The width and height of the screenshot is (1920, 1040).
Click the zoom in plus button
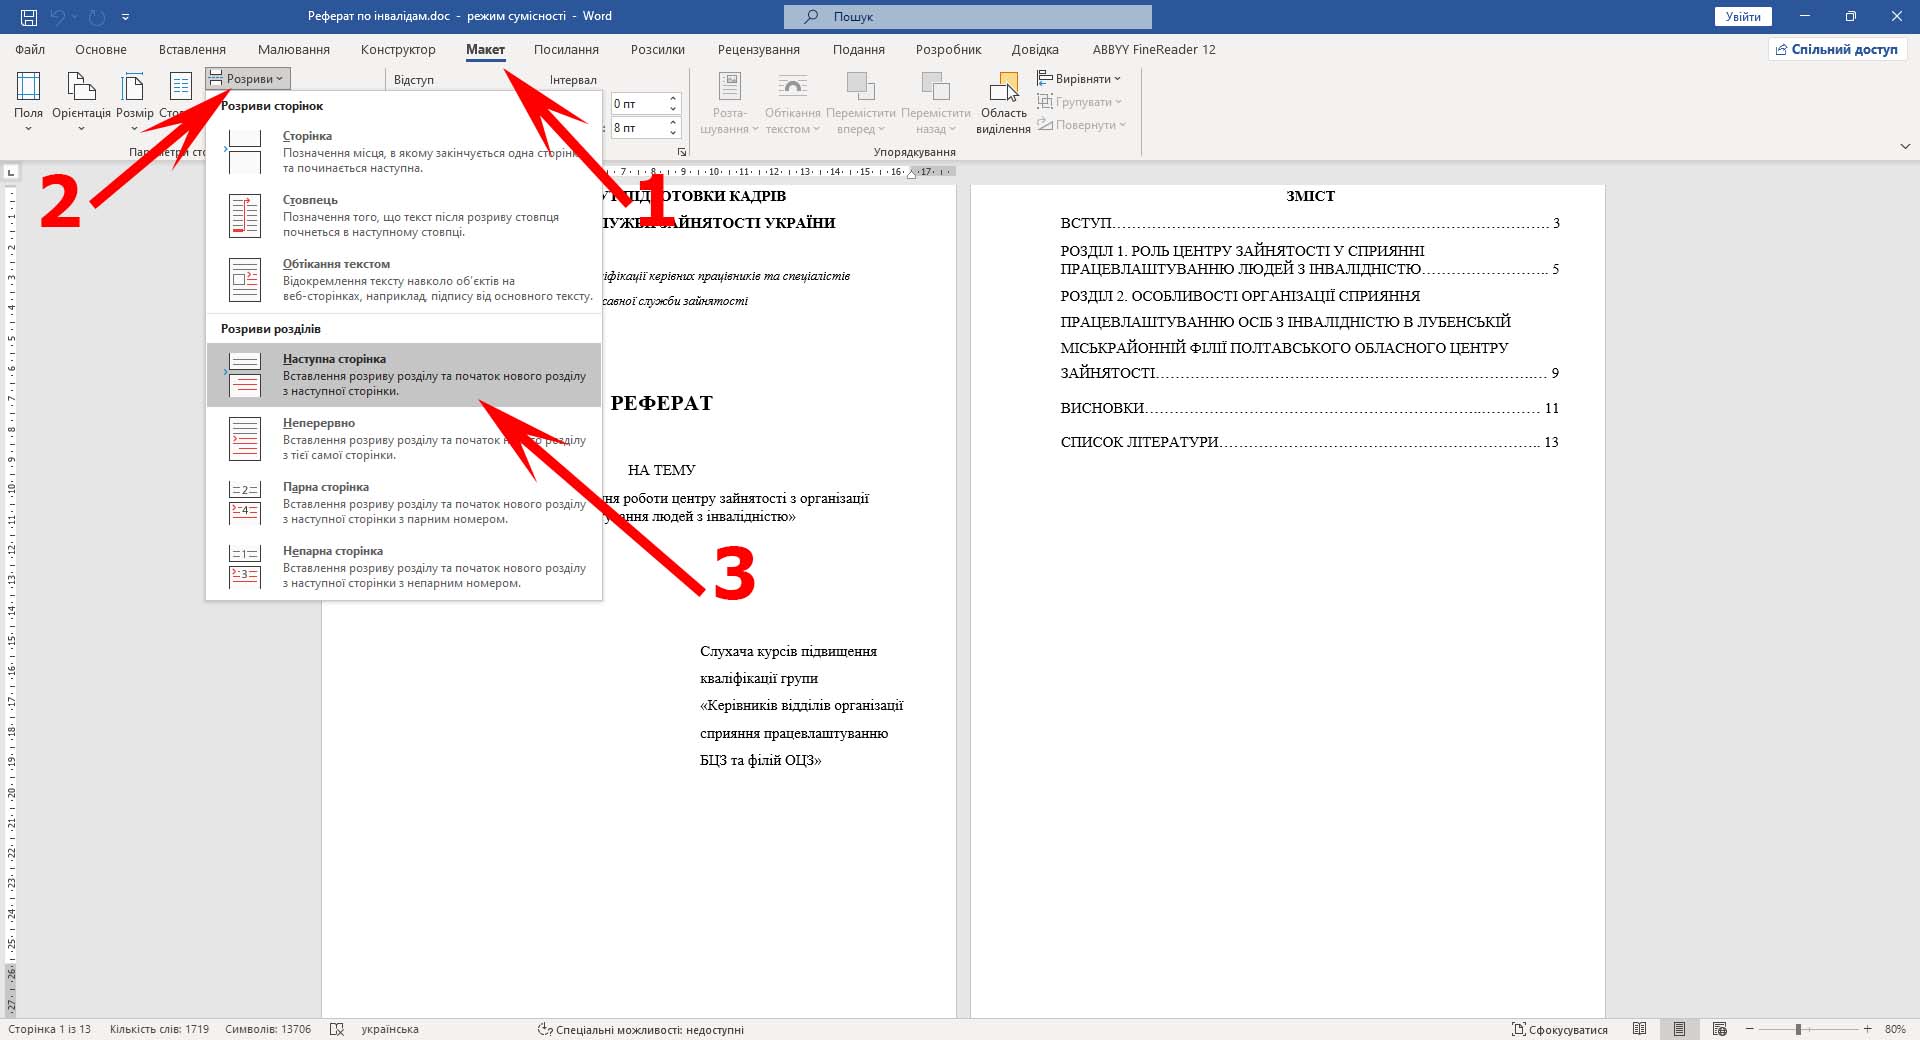pos(1867,1029)
